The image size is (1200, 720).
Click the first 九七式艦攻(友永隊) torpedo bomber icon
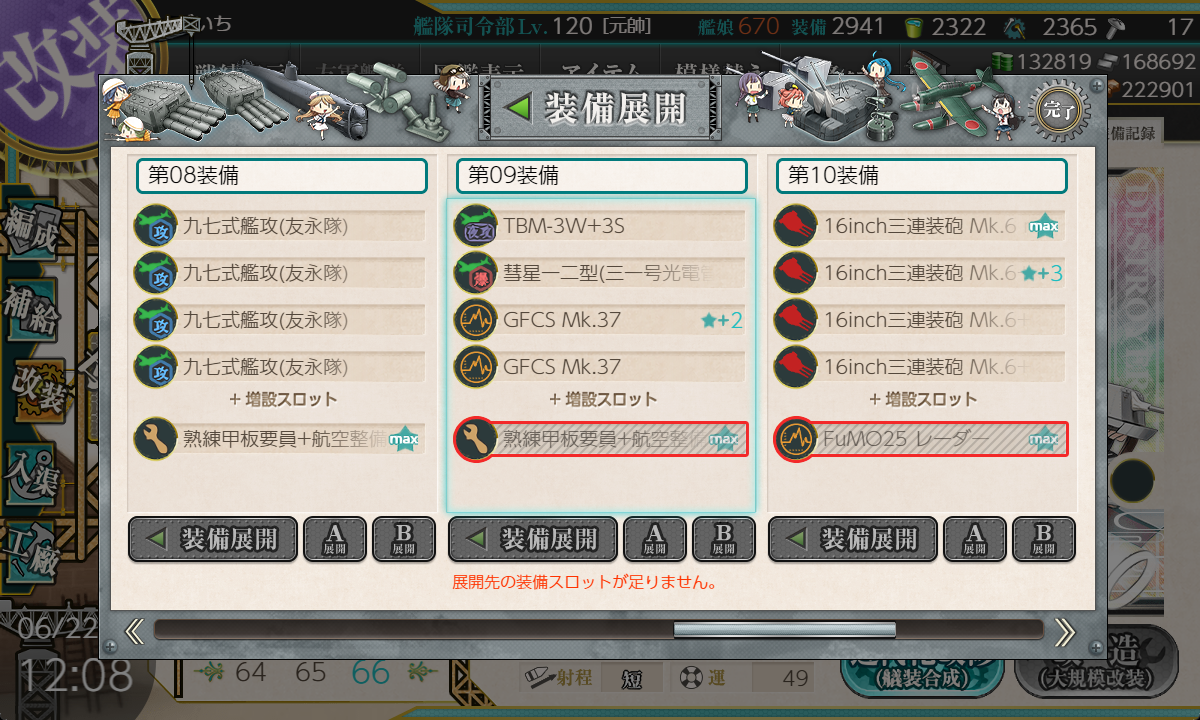click(154, 225)
